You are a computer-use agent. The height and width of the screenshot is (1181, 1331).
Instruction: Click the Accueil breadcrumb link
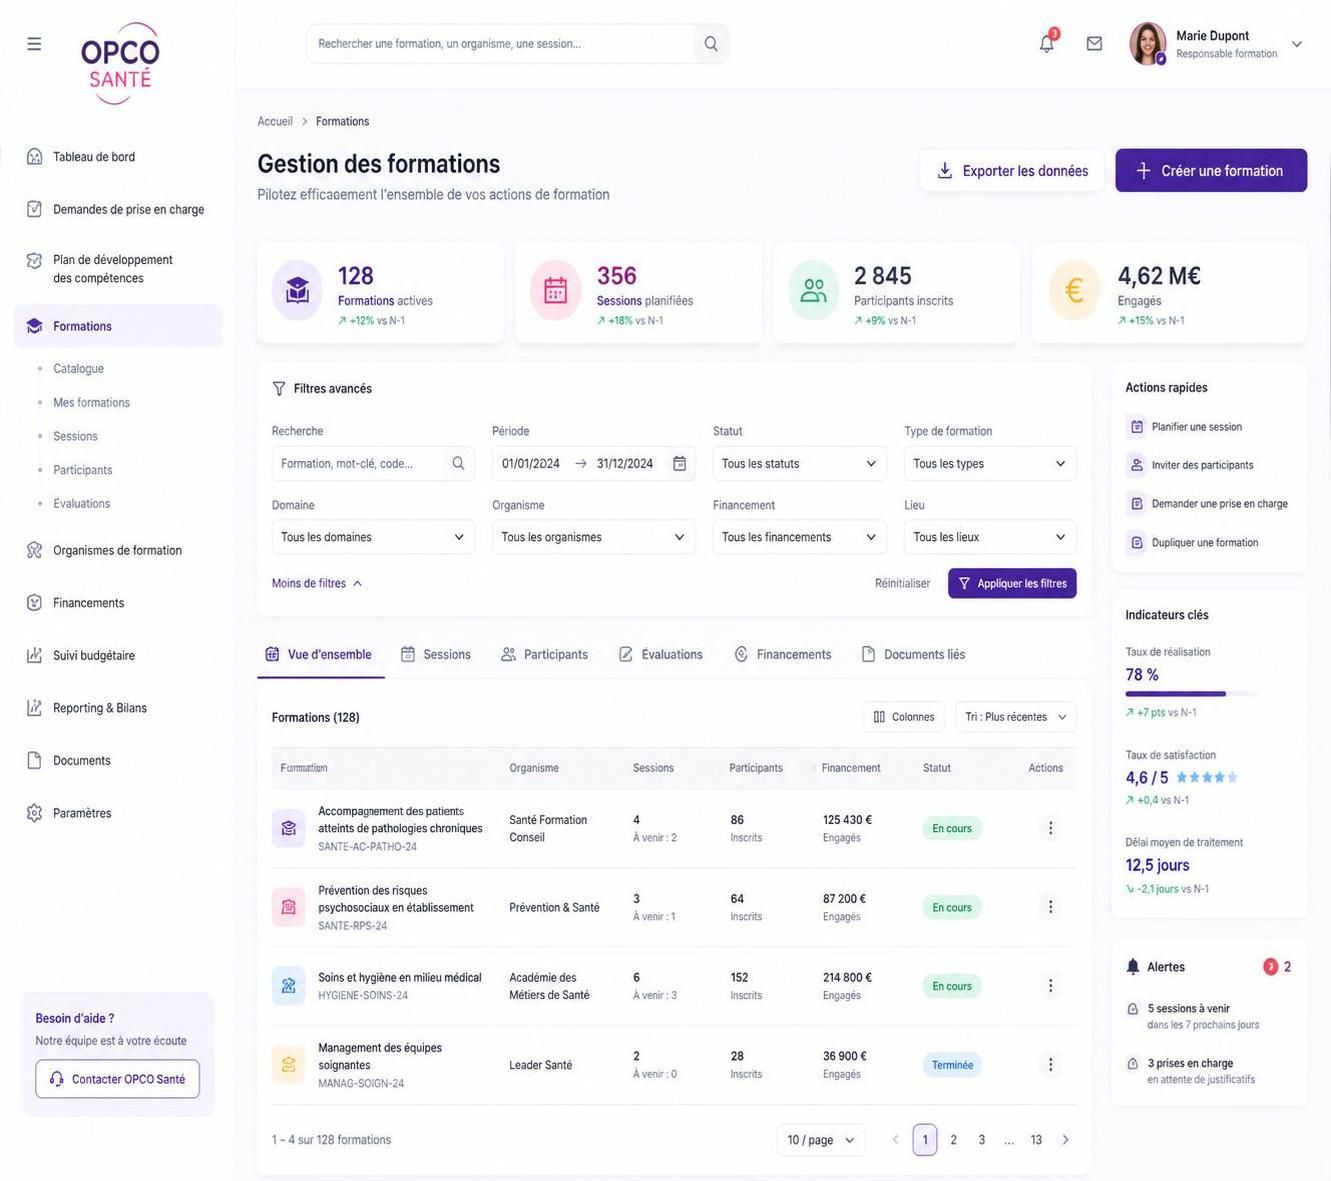(x=275, y=121)
